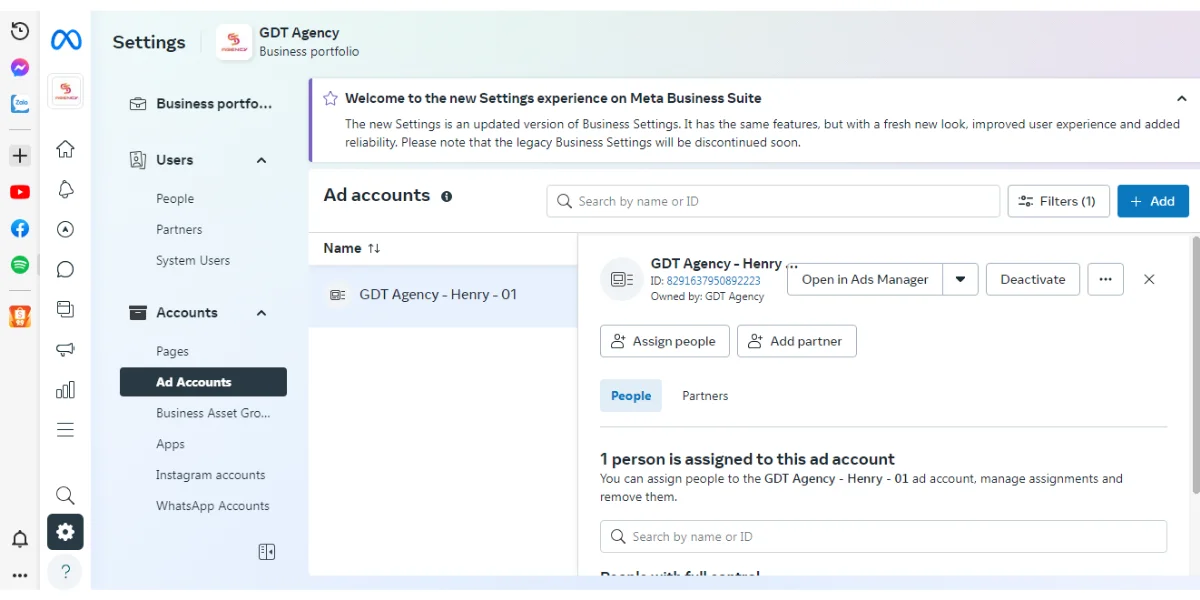Open ad account ID 8291637950892223 link
This screenshot has width=1200, height=600.
pos(713,281)
